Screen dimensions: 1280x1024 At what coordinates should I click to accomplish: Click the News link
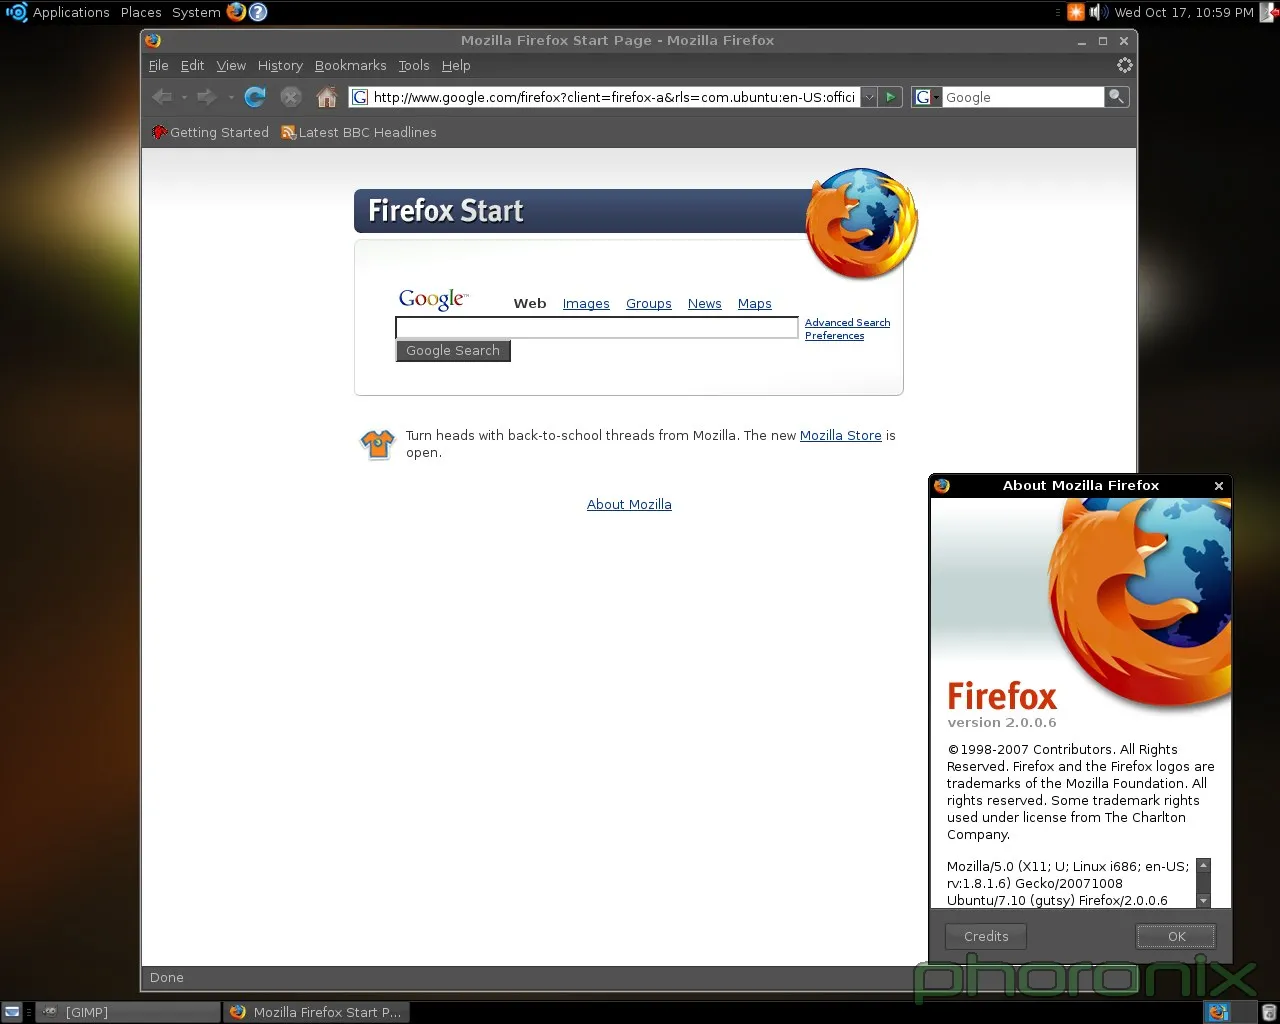705,303
